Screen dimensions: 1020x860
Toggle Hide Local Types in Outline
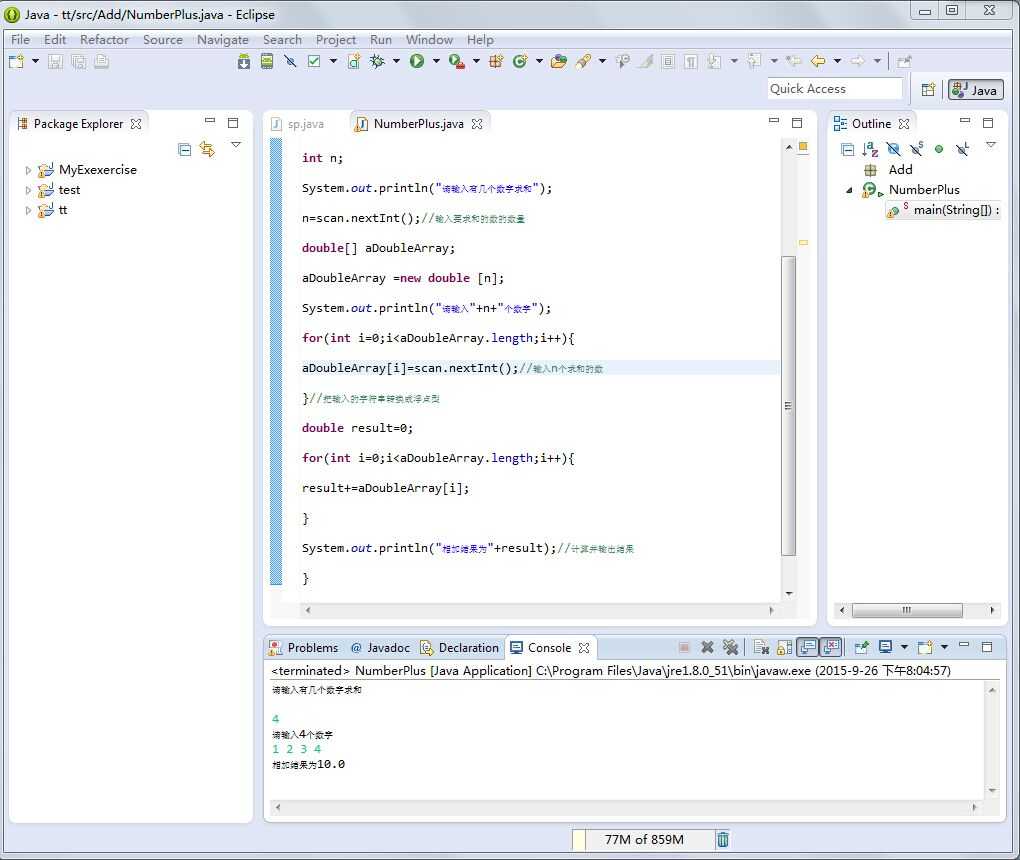[x=963, y=149]
